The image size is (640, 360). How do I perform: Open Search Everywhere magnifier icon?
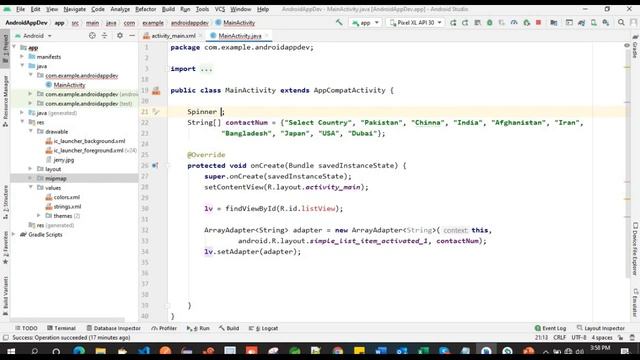point(621,23)
